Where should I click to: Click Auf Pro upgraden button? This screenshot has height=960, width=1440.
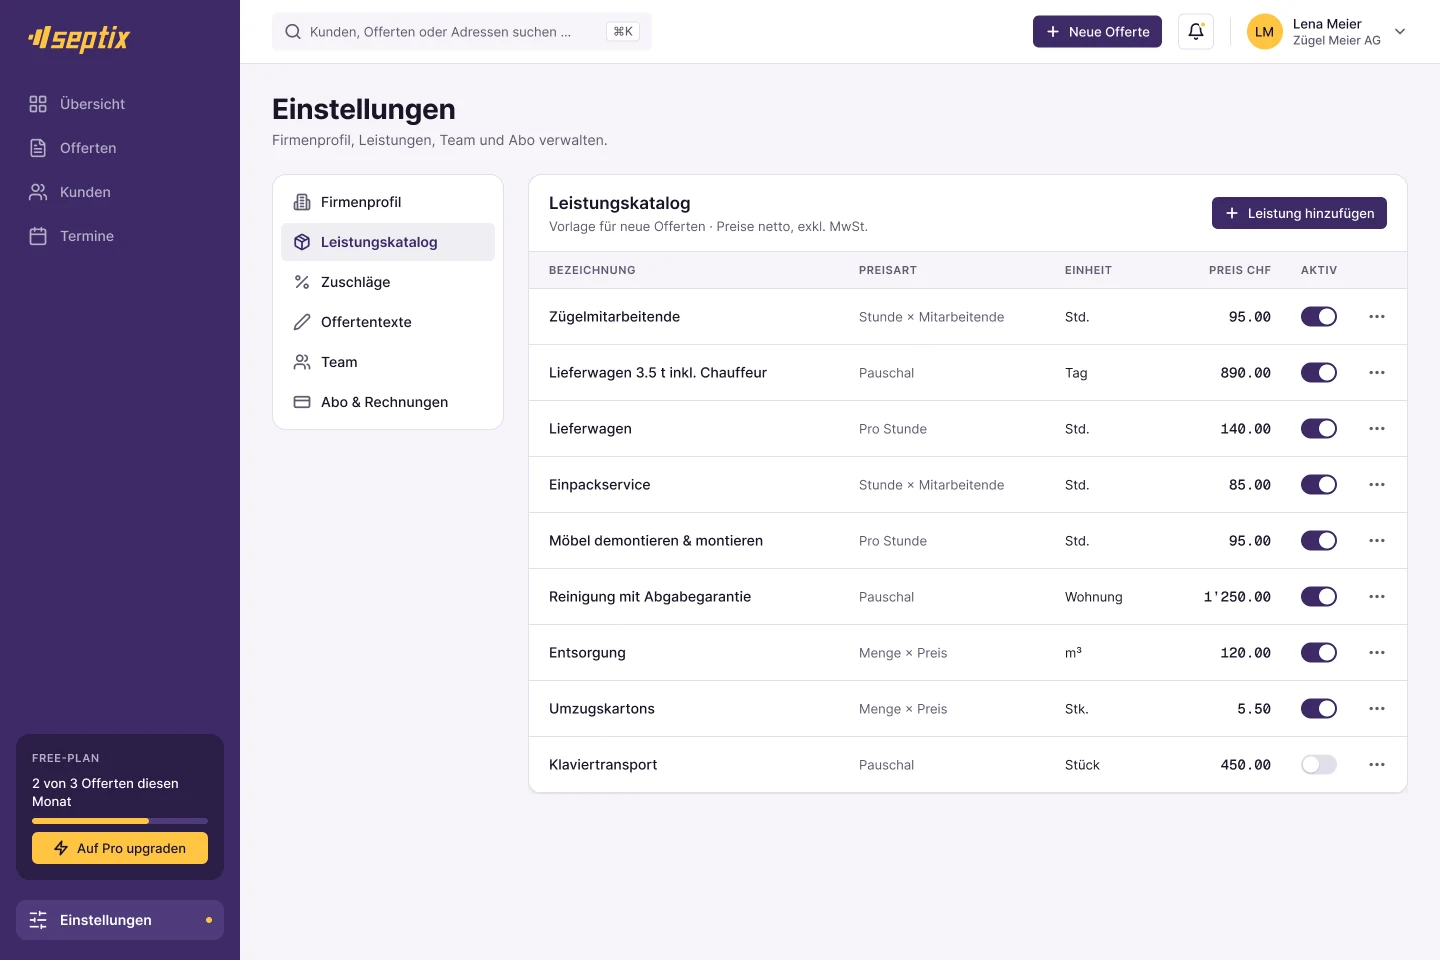tap(120, 848)
